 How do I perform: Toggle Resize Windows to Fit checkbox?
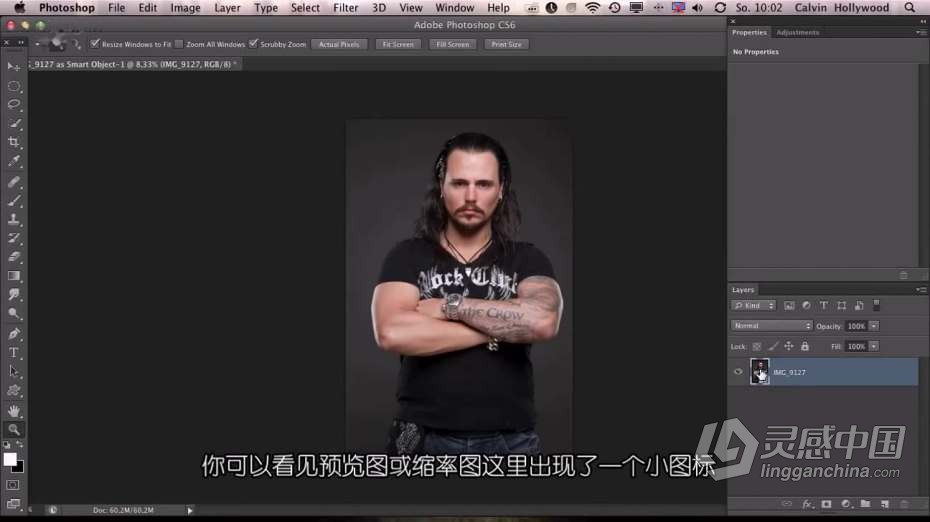point(95,43)
